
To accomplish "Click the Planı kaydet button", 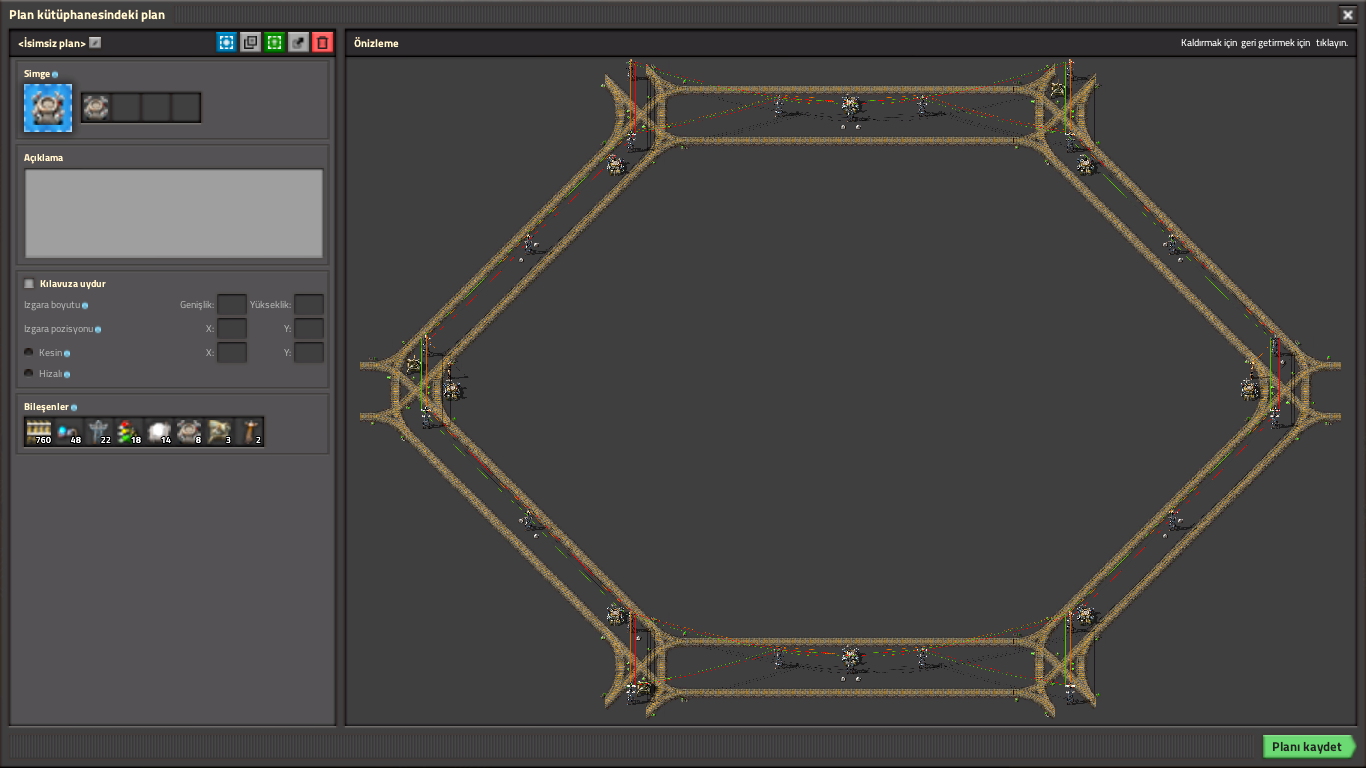I will point(1309,747).
